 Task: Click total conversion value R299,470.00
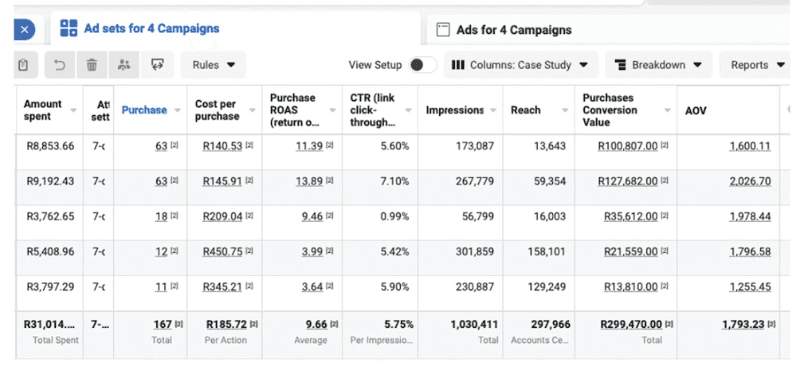pyautogui.click(x=631, y=324)
